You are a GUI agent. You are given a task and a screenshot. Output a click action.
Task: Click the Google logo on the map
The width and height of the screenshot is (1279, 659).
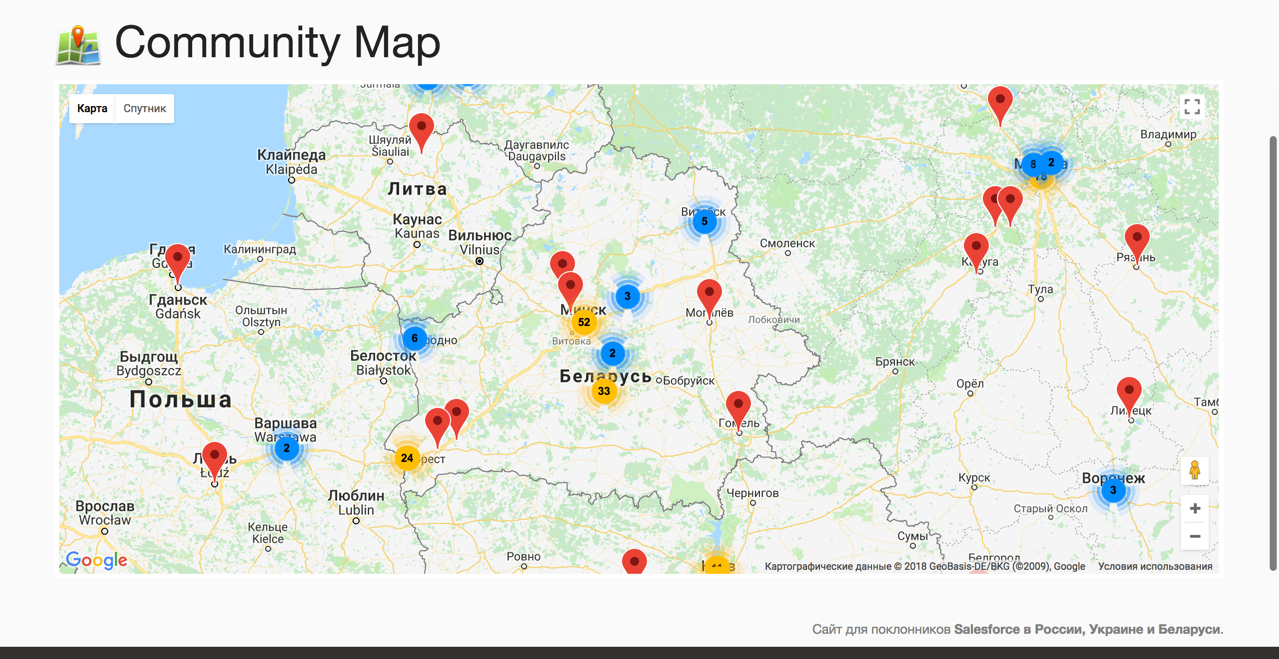coord(96,560)
